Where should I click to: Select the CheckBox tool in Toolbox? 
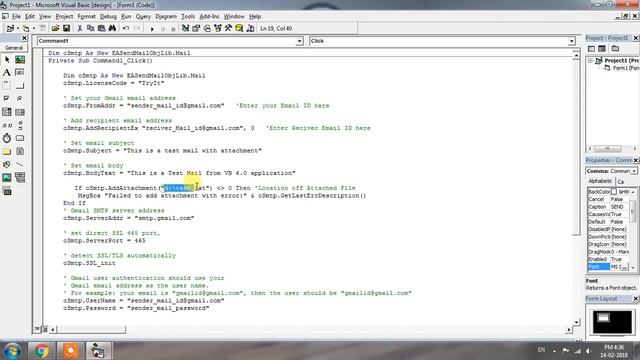pos(7,99)
